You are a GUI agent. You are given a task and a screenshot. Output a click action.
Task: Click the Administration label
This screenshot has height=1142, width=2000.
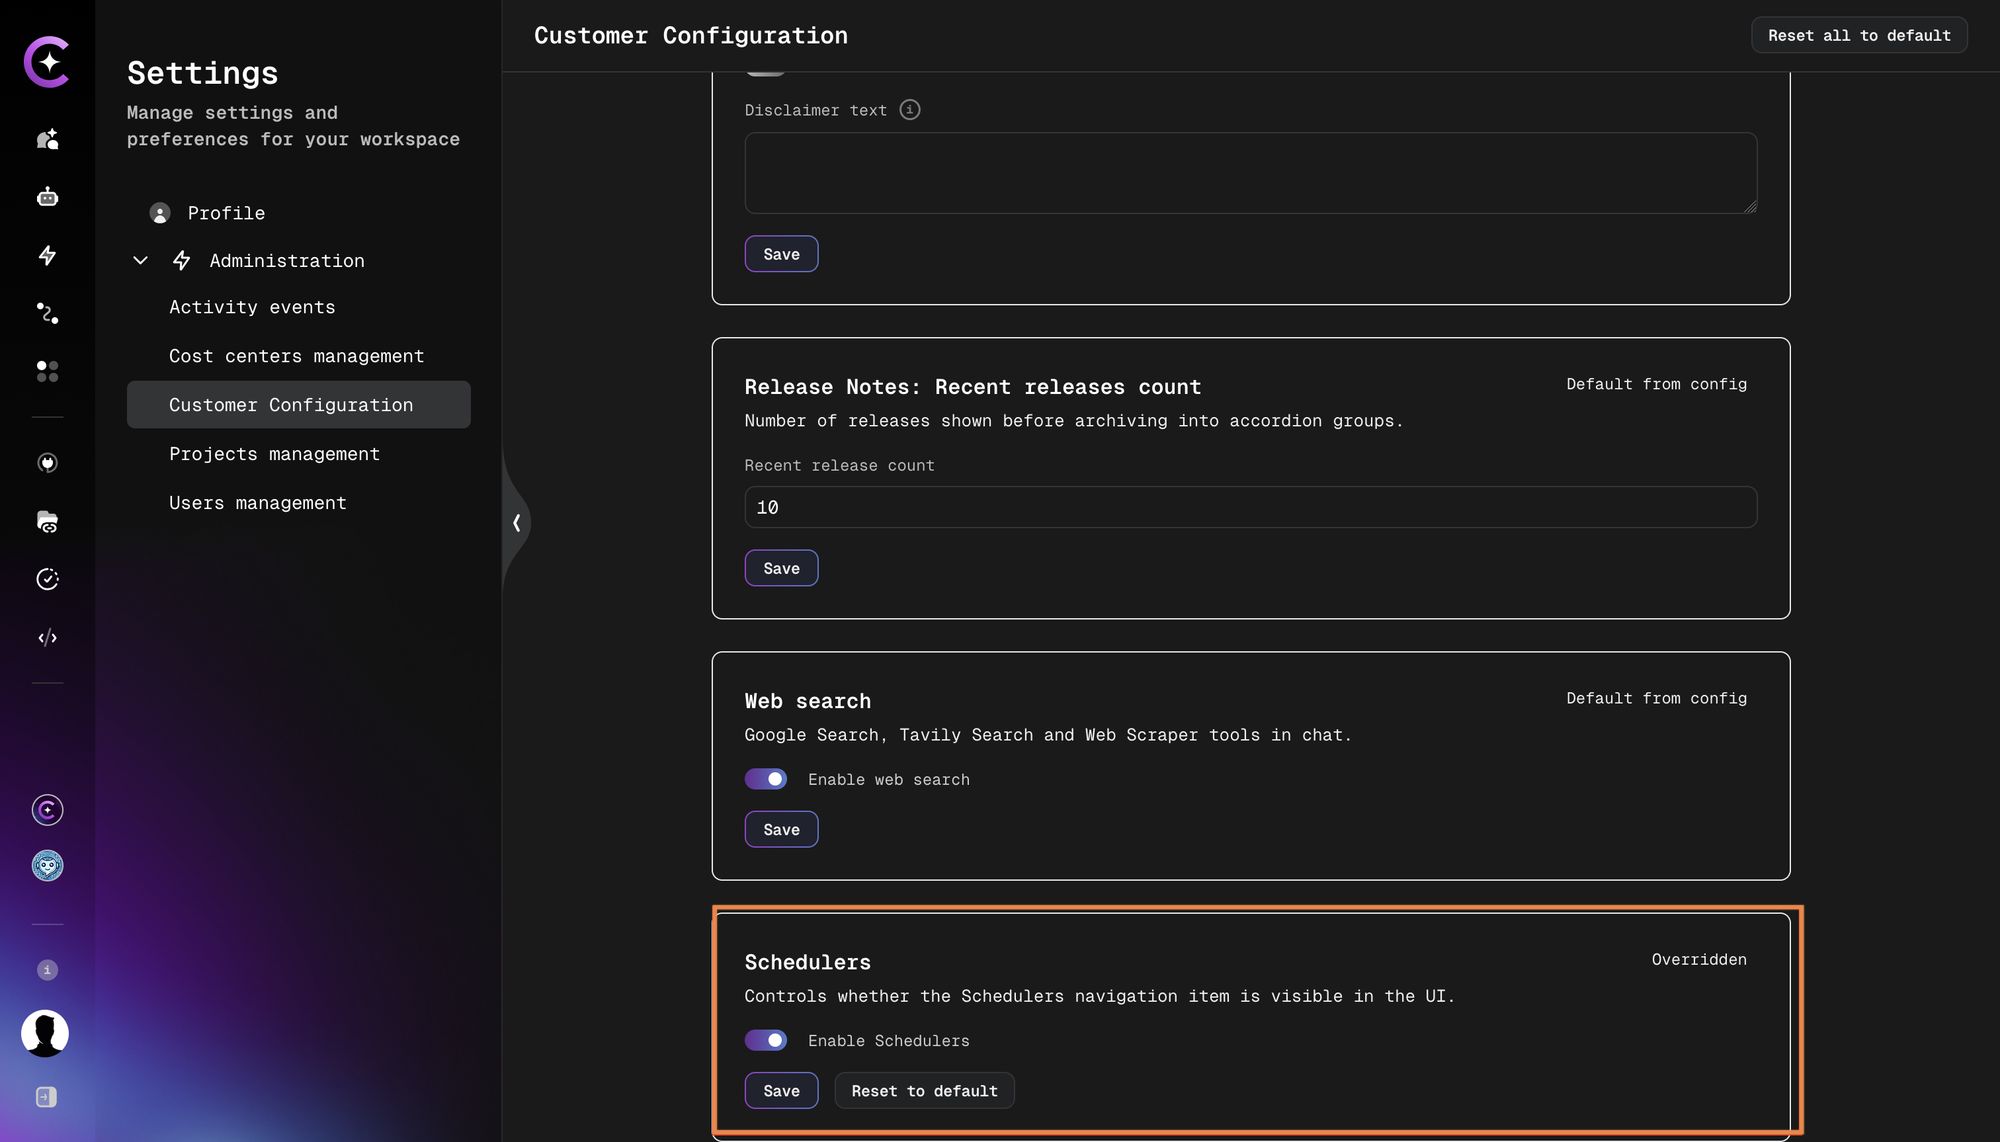point(287,261)
